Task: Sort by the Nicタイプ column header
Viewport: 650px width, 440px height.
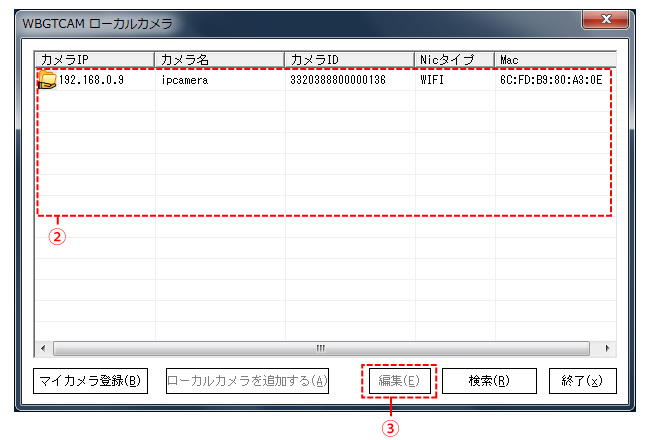Action: [x=455, y=60]
